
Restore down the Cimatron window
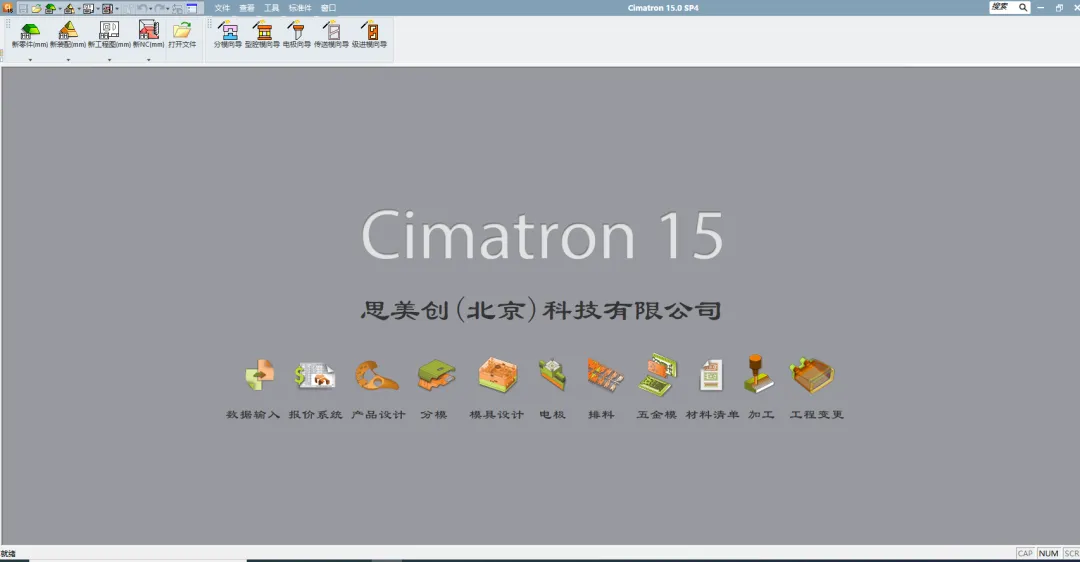(x=1059, y=8)
